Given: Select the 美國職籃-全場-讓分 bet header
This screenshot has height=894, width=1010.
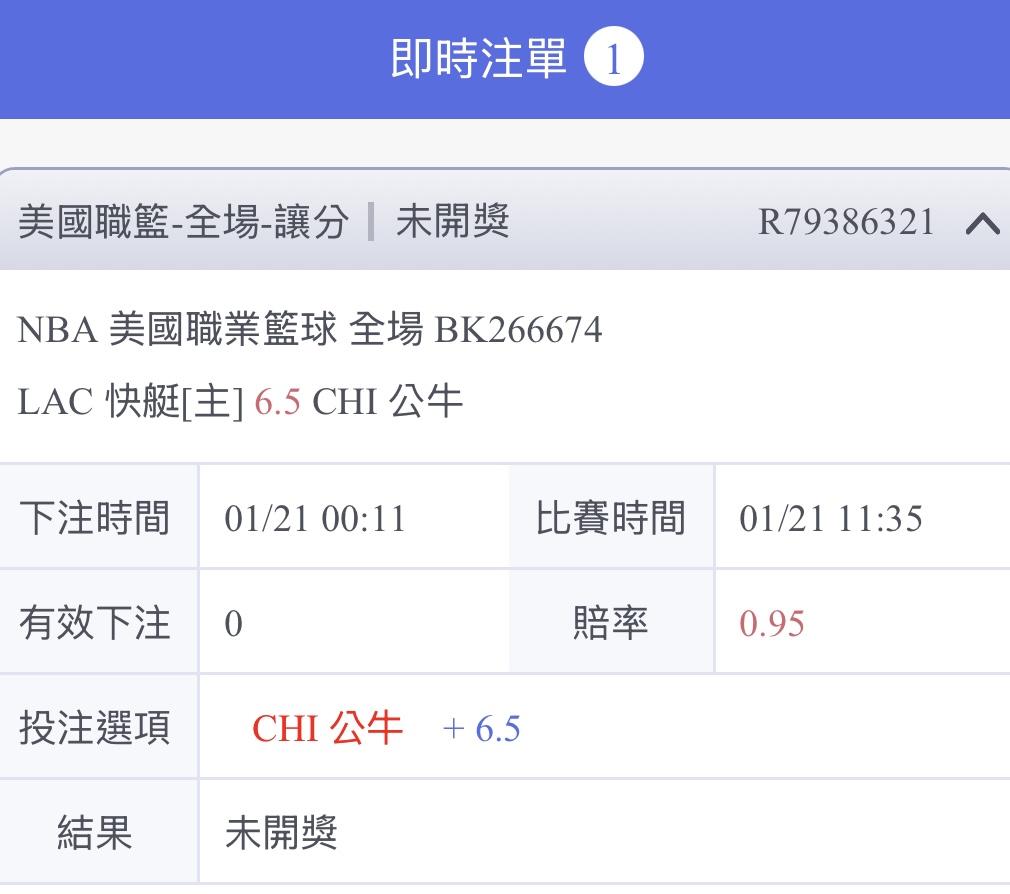Looking at the screenshot, I should [x=183, y=222].
